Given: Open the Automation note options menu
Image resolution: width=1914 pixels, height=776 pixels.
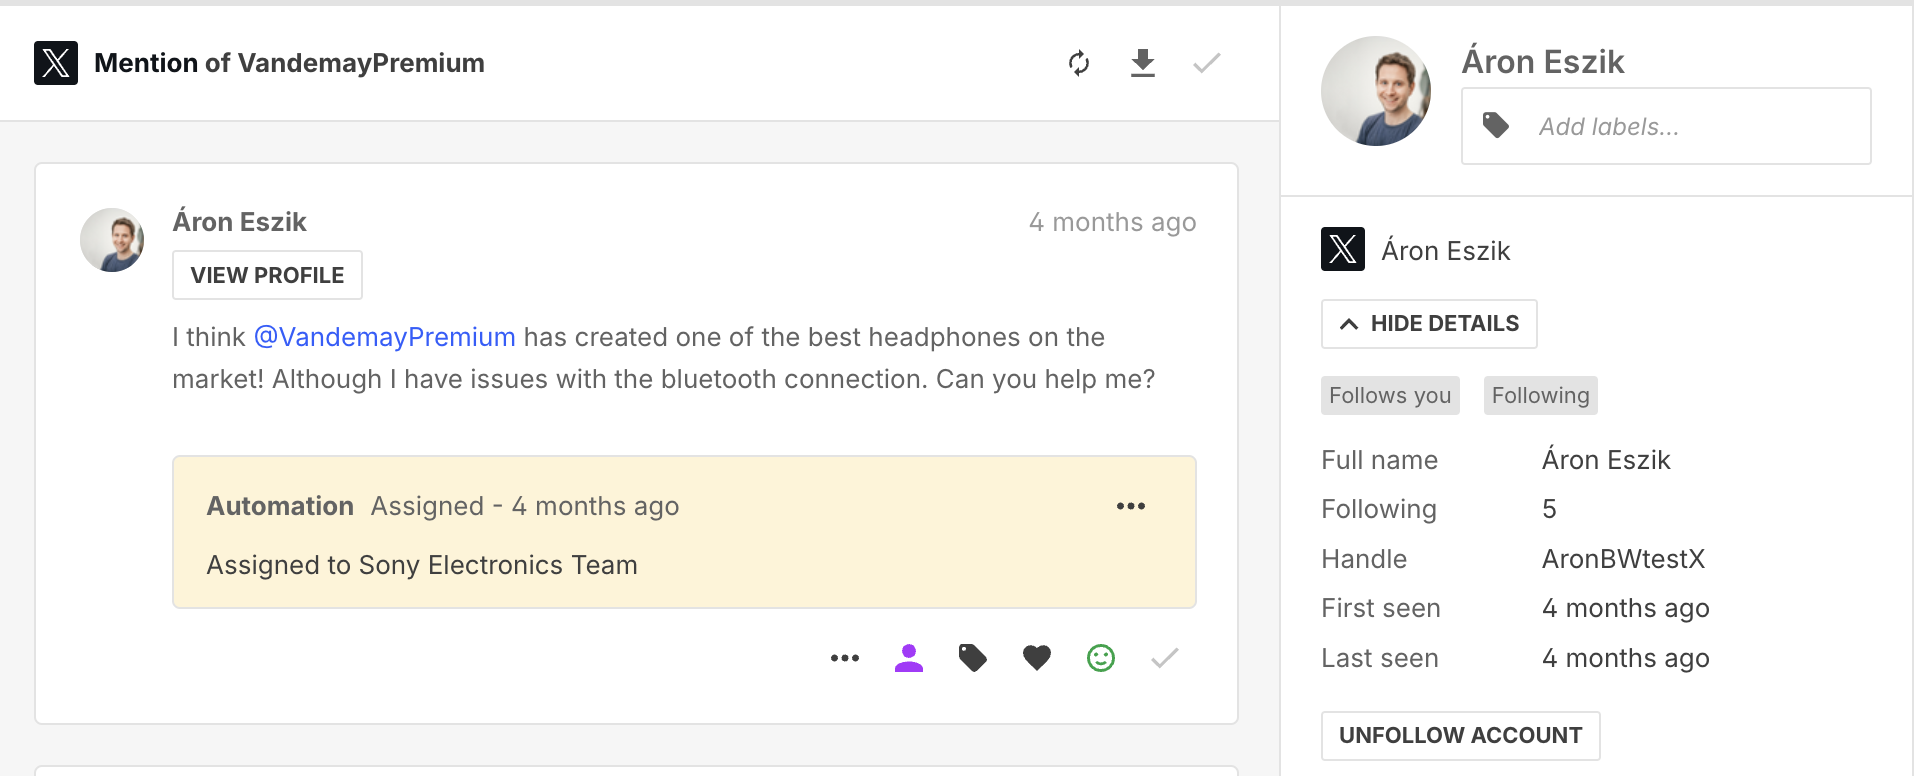Looking at the screenshot, I should point(1131,506).
